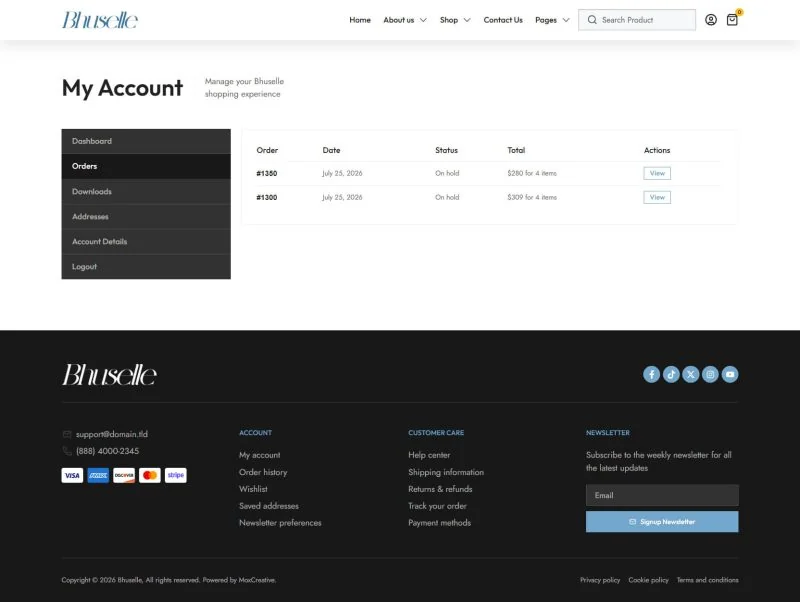Open the shopping cart bag icon

pyautogui.click(x=732, y=20)
